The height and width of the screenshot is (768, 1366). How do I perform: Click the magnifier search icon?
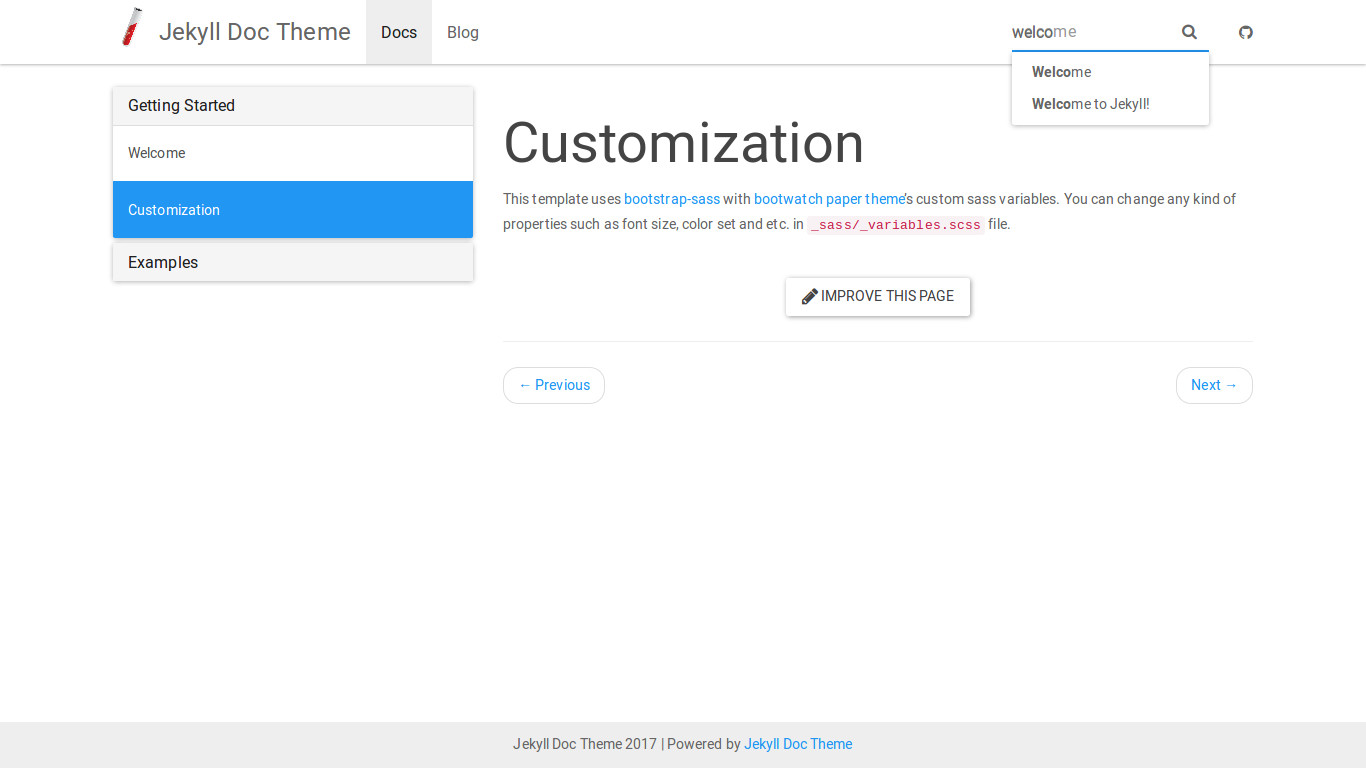[1189, 32]
